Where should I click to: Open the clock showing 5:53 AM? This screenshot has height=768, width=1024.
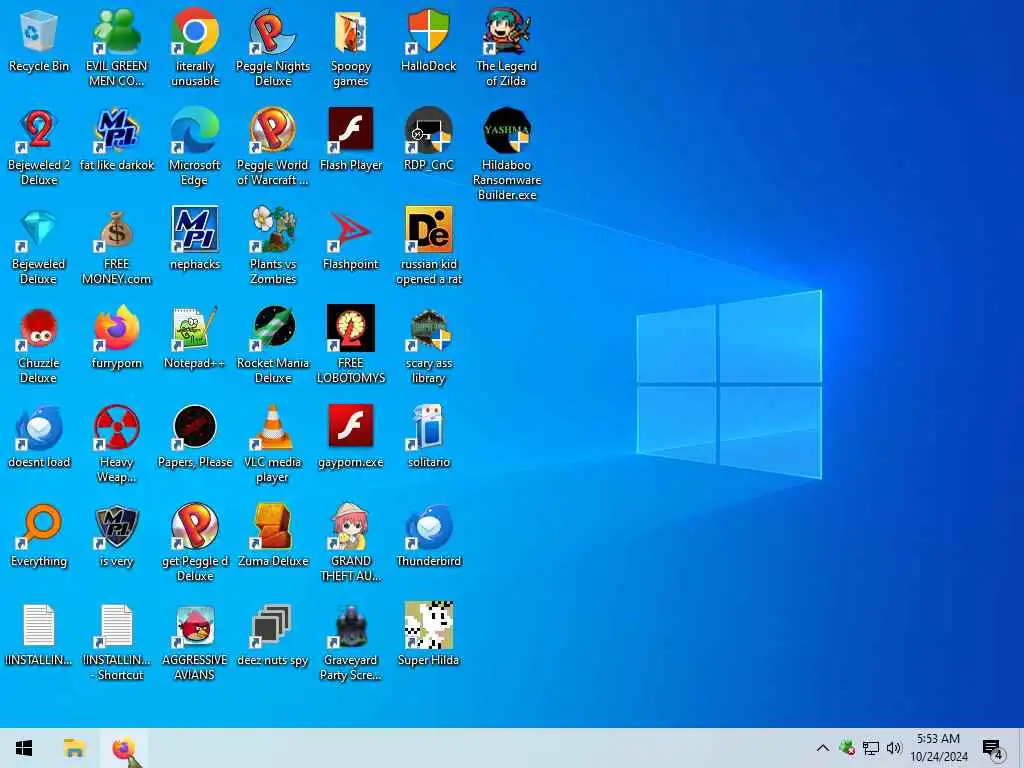tap(938, 748)
